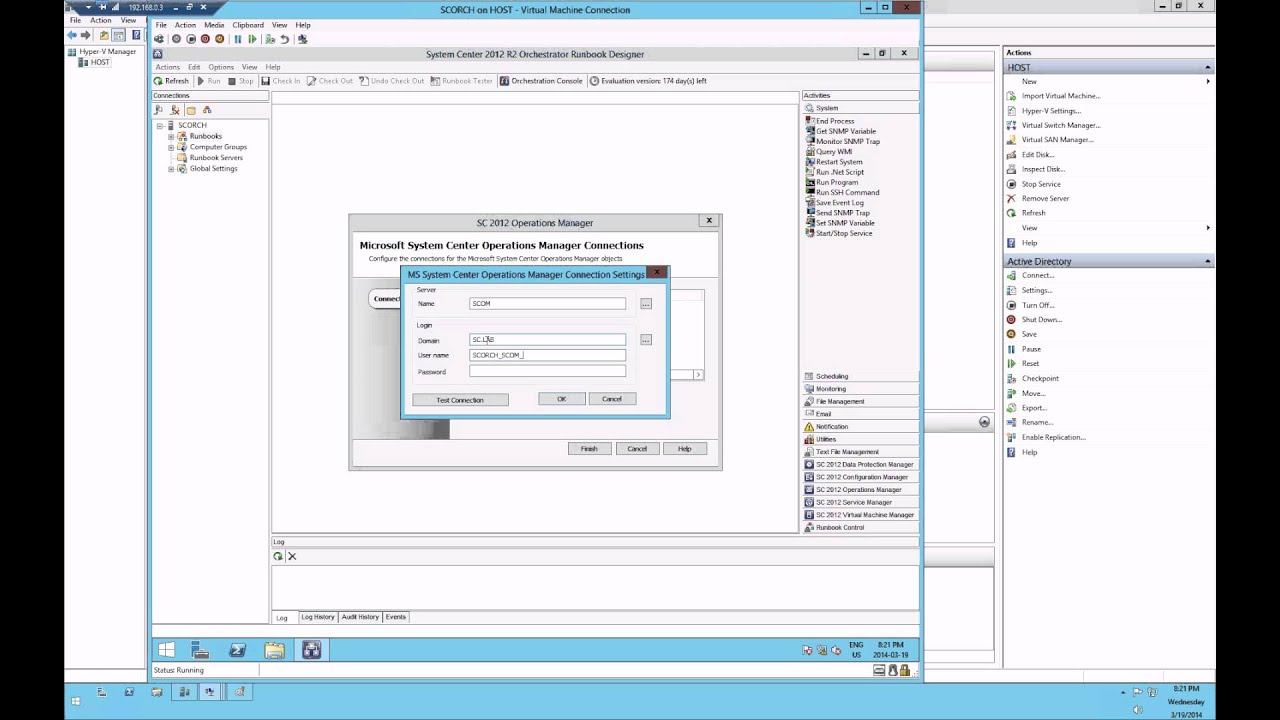Choose the Save Event Log activity icon
The height and width of the screenshot is (720, 1280).
pyautogui.click(x=810, y=203)
